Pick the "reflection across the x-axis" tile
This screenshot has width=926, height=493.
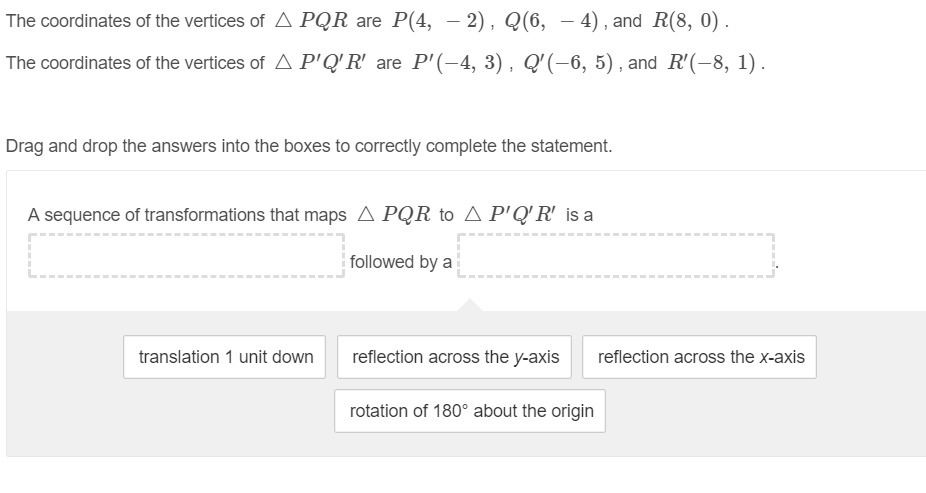pos(699,357)
